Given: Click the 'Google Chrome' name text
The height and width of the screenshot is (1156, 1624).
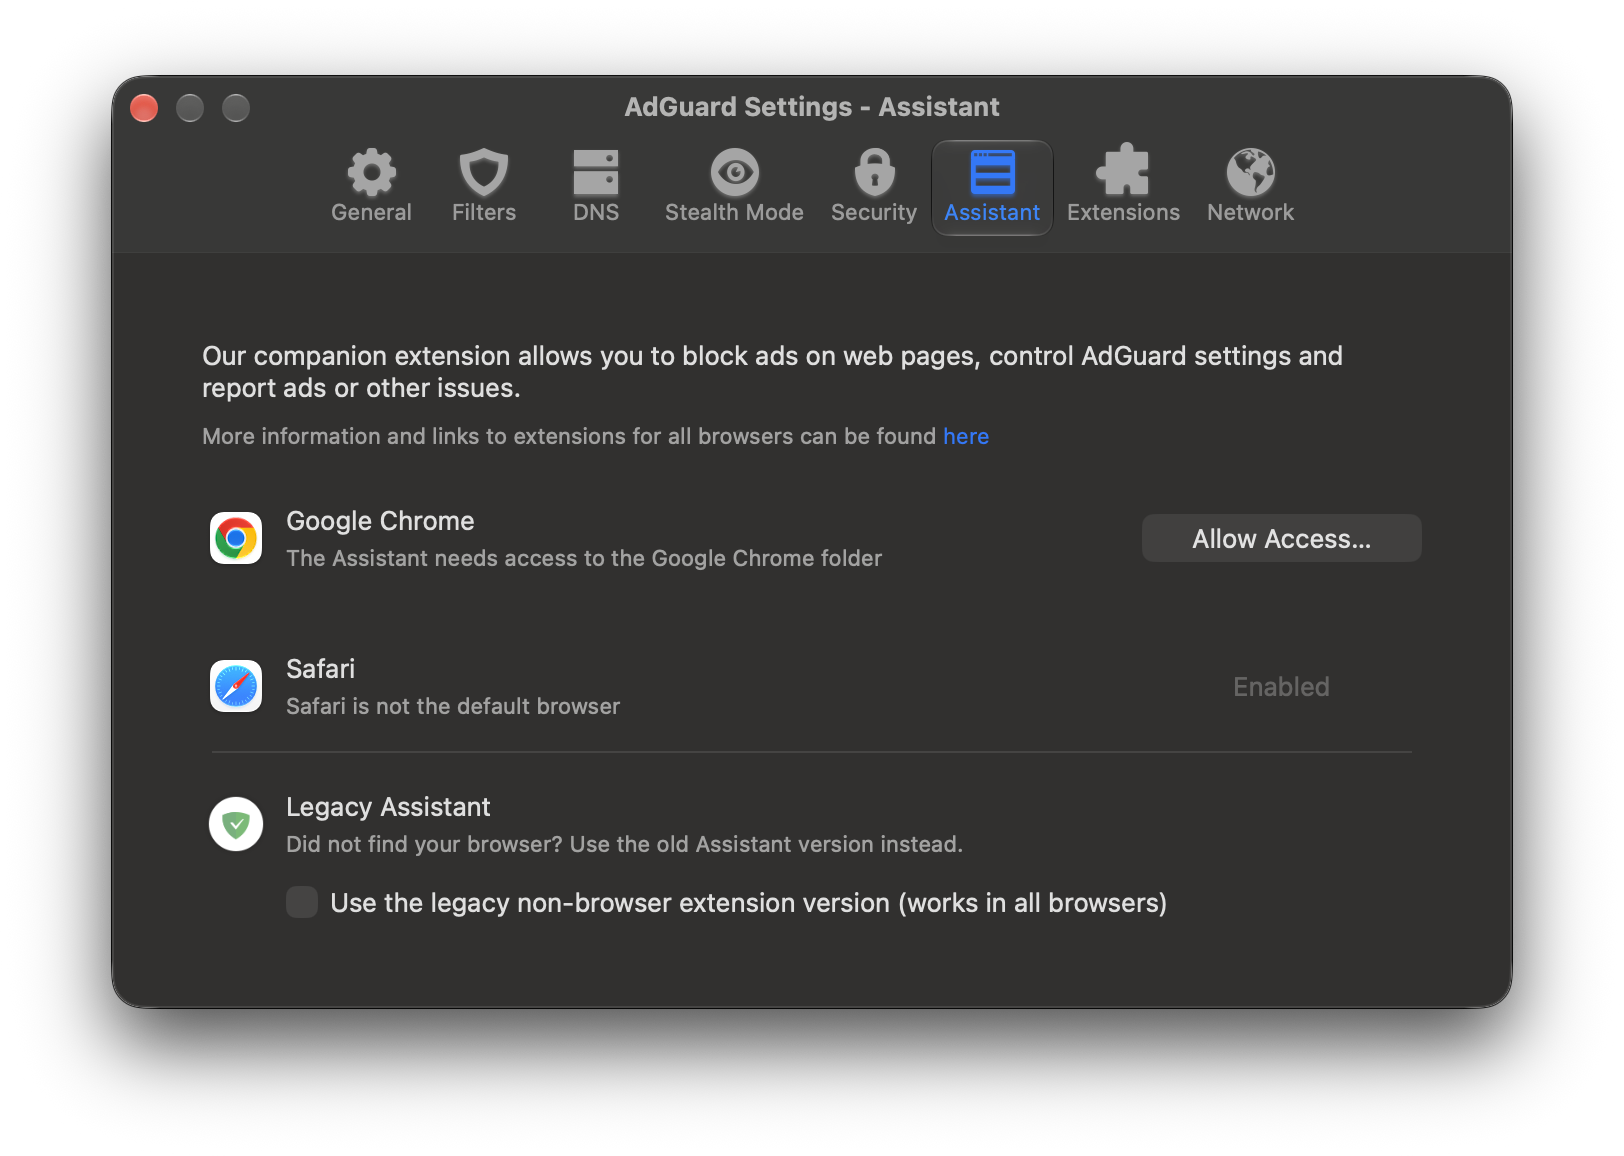Looking at the screenshot, I should (380, 521).
